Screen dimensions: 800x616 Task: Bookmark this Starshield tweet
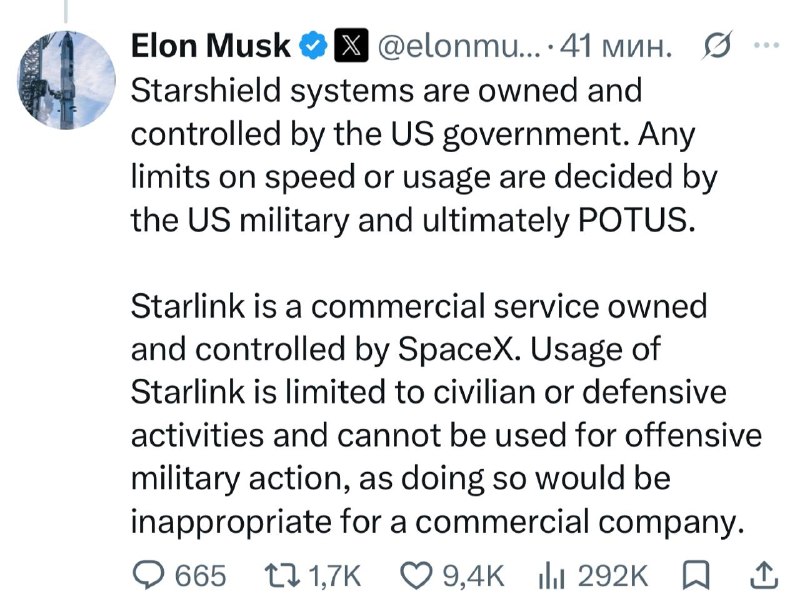pos(696,576)
